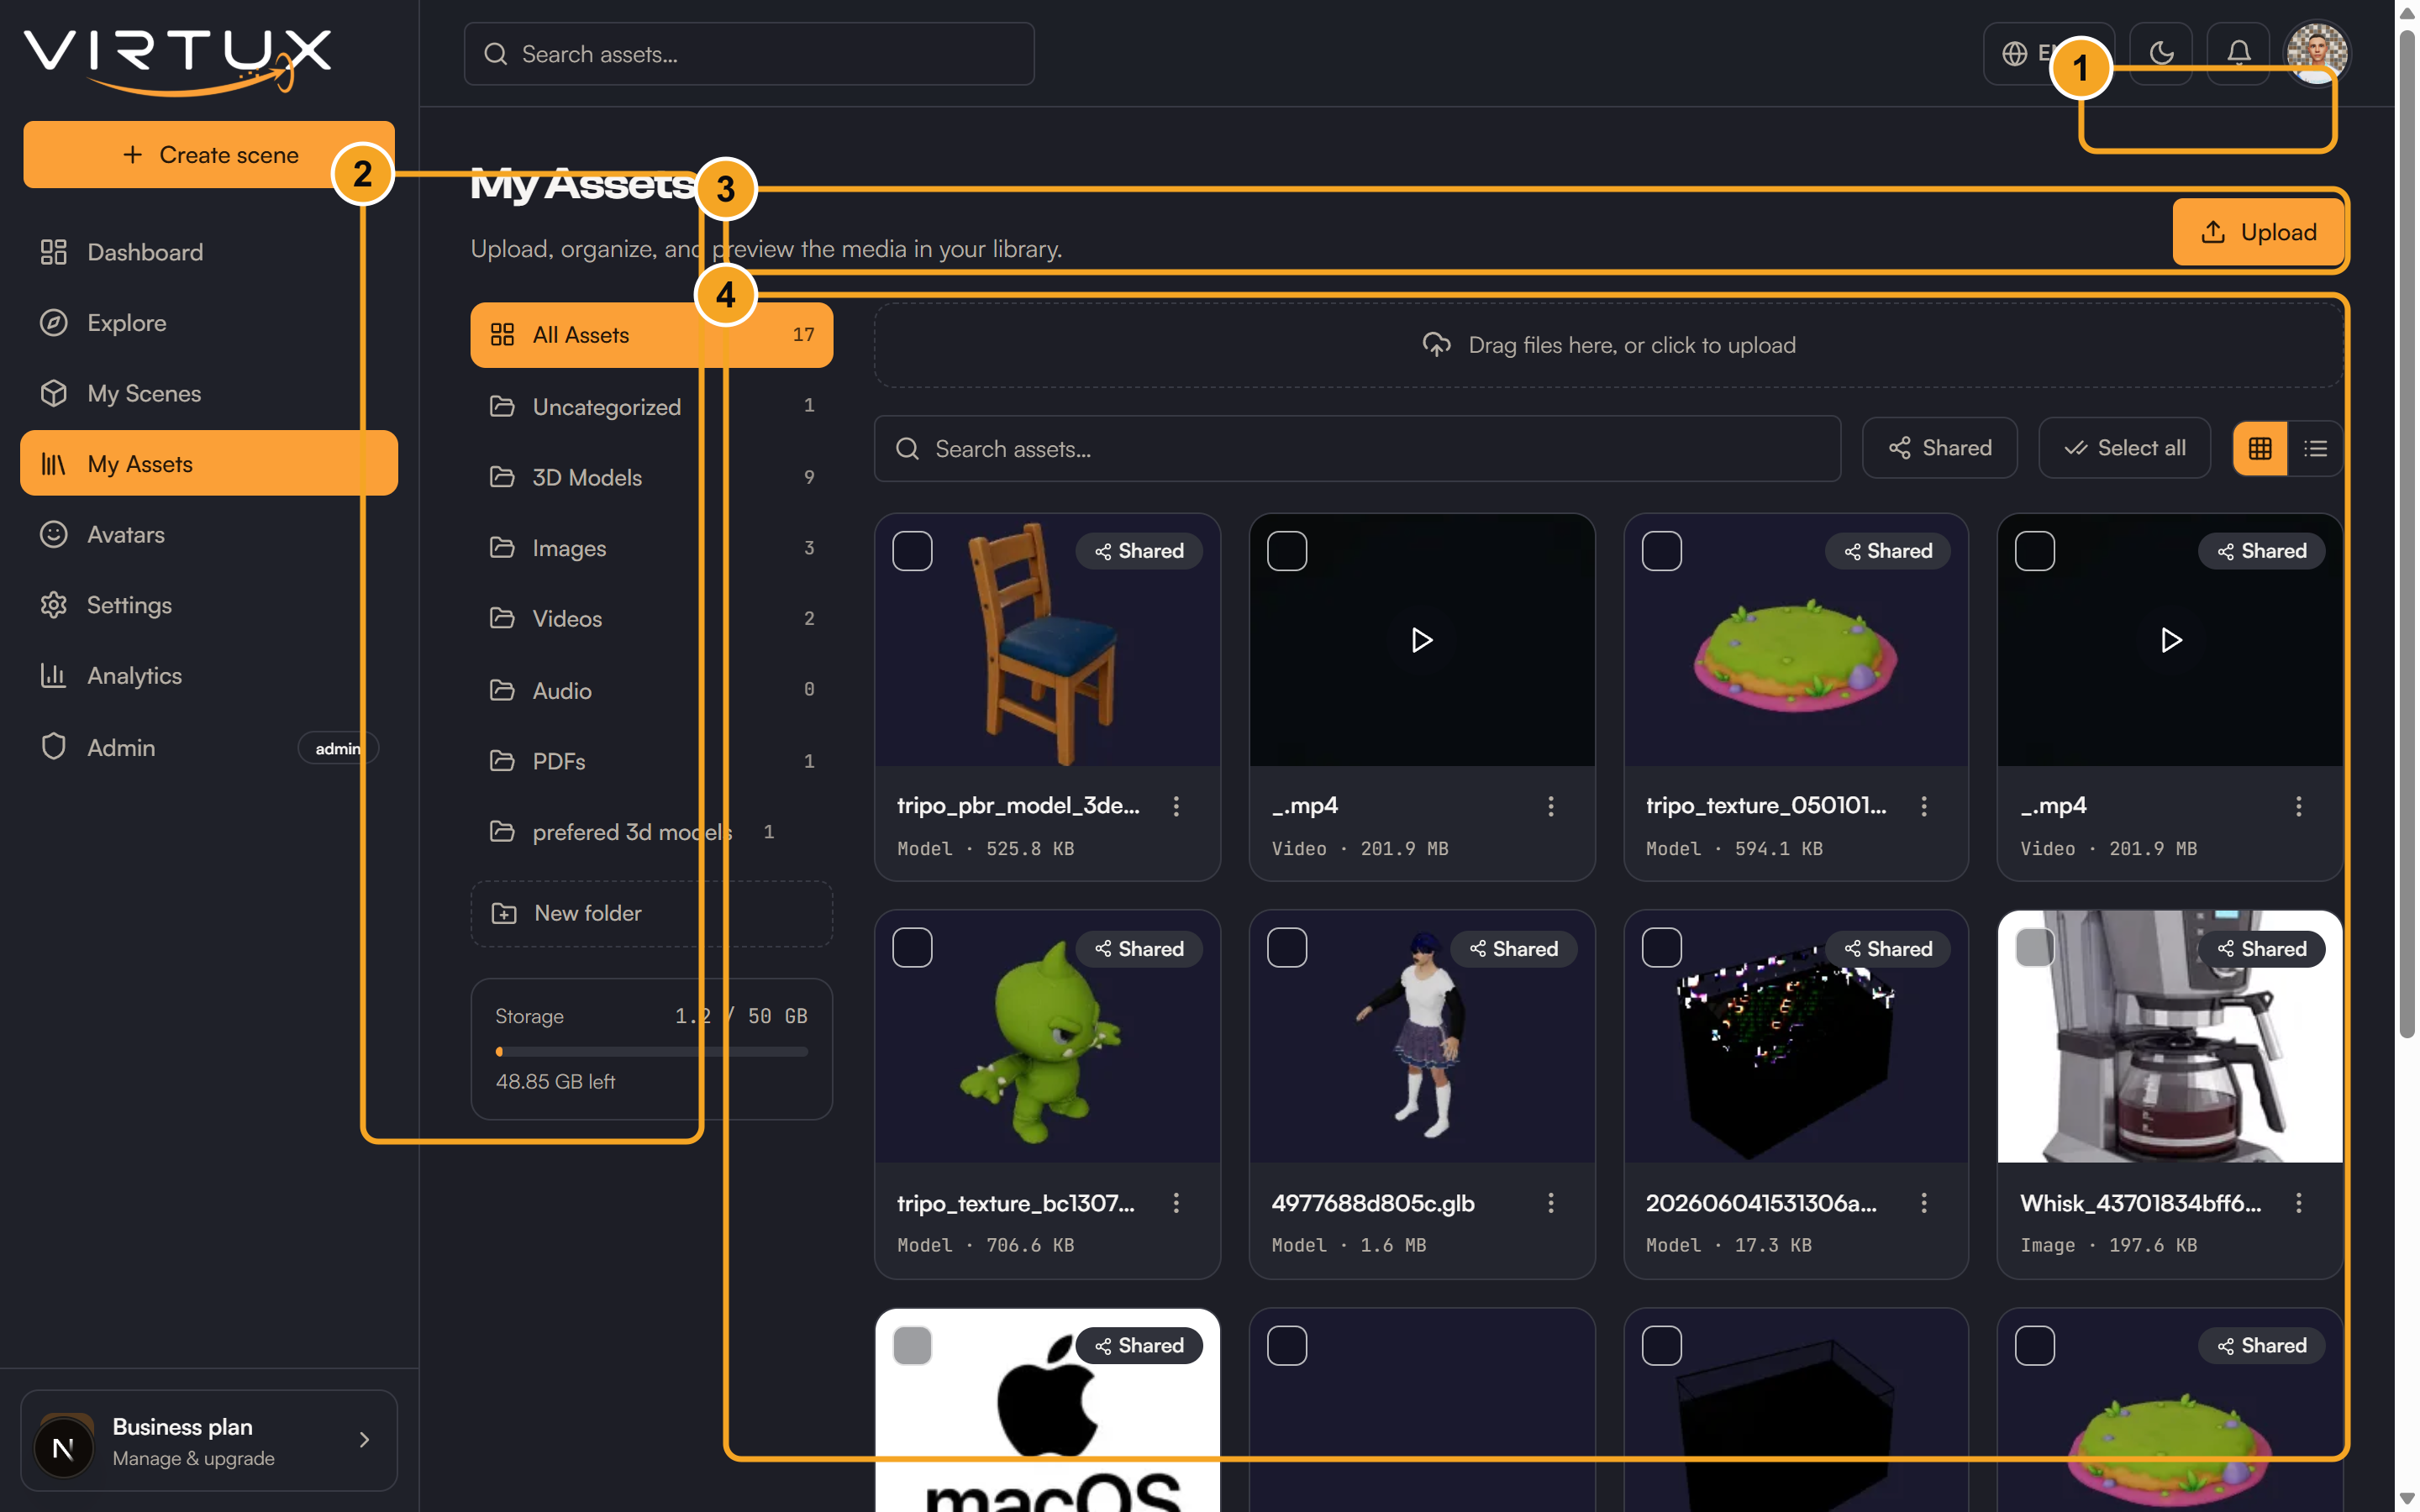
Task: Switch to grid view layout
Action: click(2260, 449)
